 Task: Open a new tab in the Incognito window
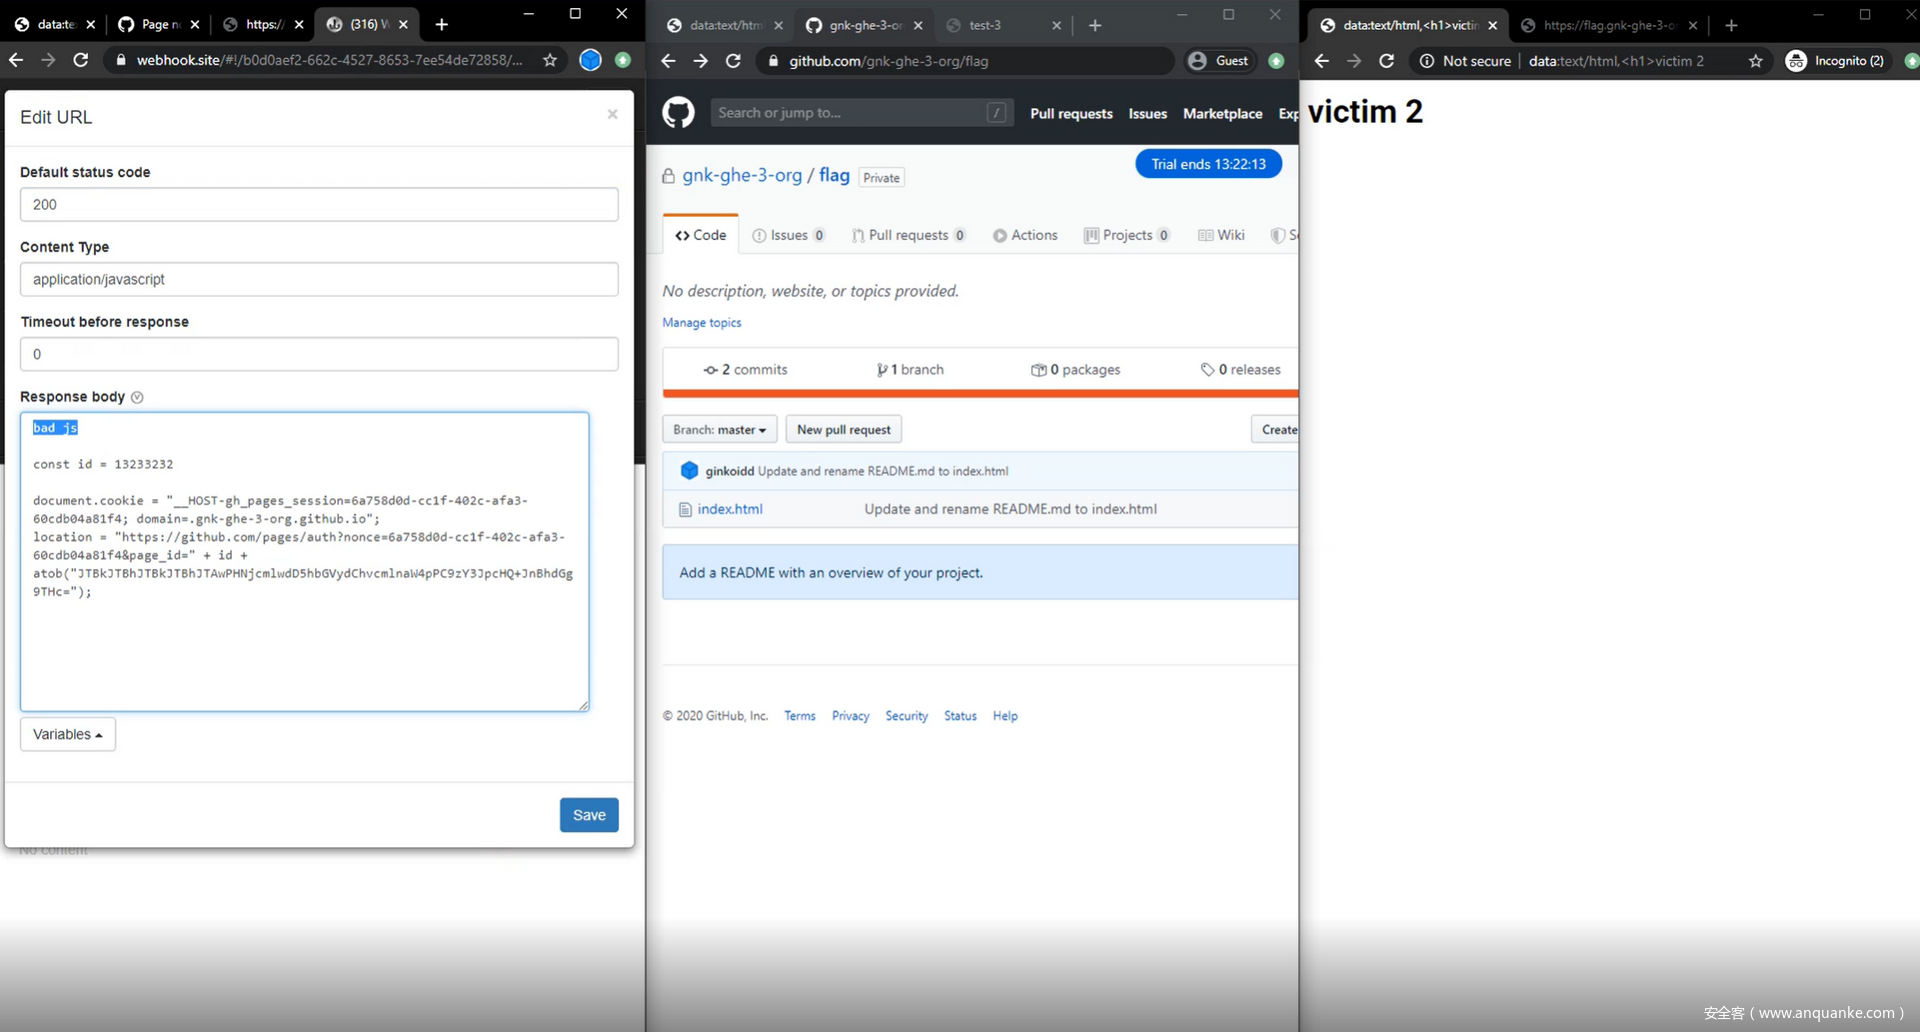1731,25
